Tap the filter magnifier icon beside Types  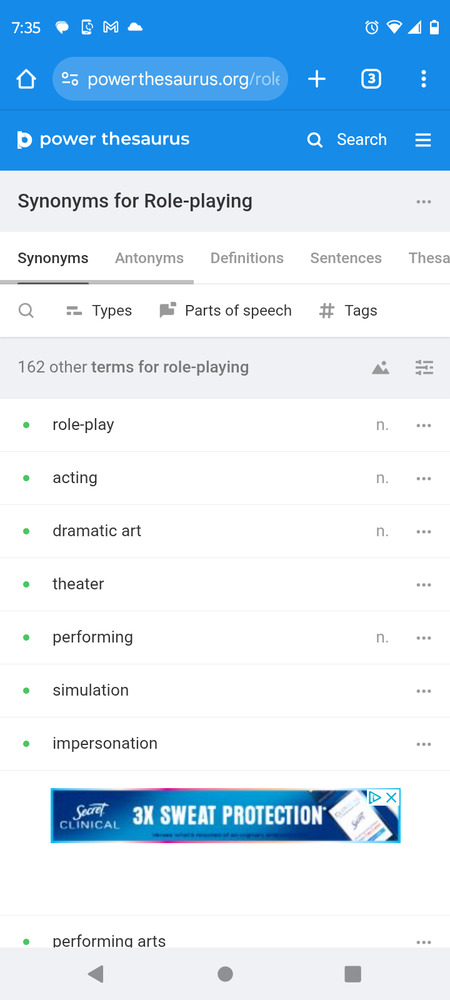click(26, 311)
